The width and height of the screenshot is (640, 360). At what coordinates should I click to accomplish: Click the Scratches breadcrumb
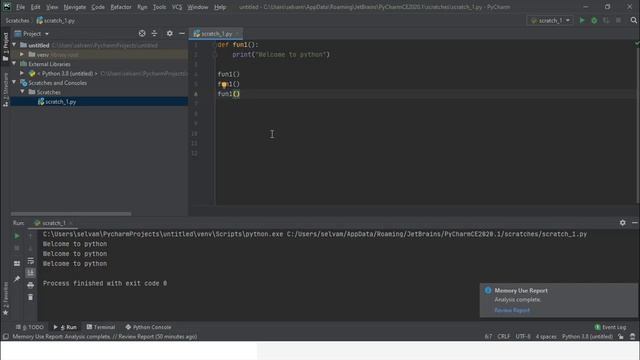17,20
